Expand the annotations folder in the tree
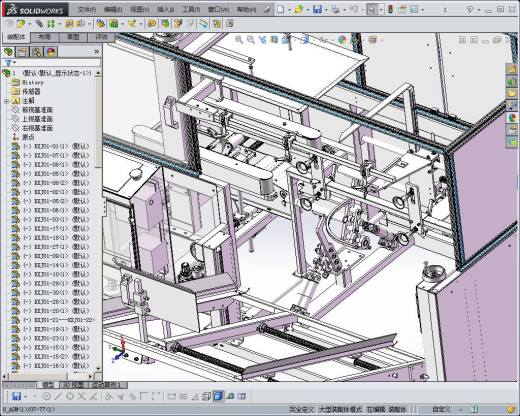 6,101
